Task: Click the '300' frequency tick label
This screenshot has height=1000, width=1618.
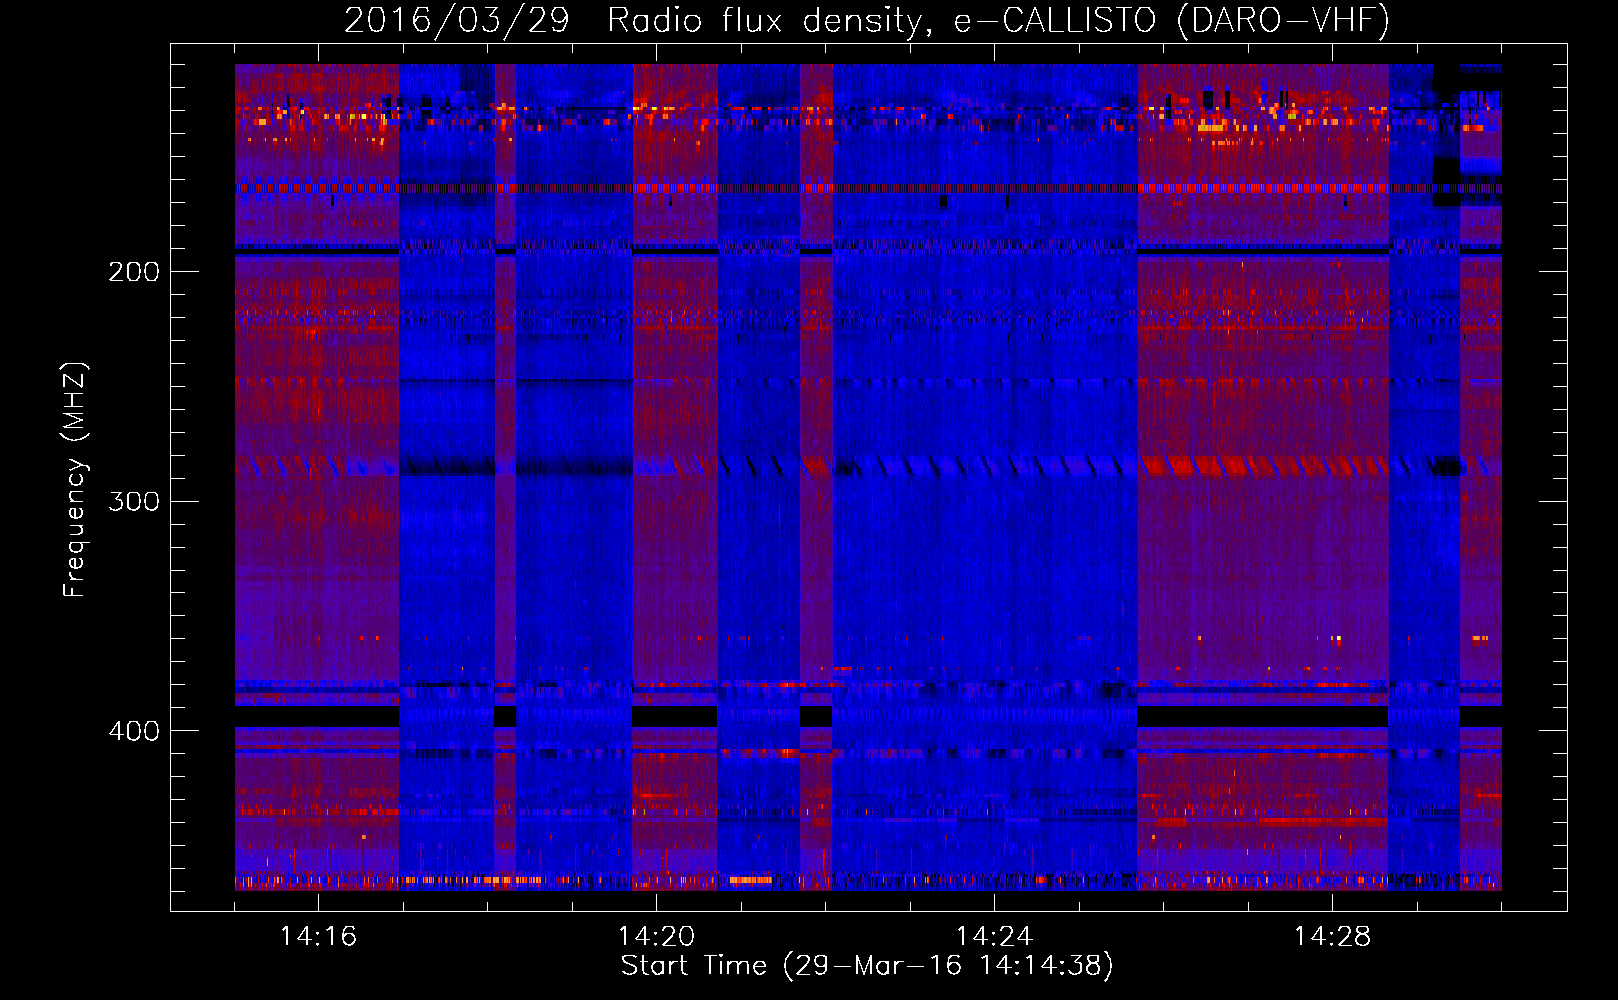Action: point(134,501)
